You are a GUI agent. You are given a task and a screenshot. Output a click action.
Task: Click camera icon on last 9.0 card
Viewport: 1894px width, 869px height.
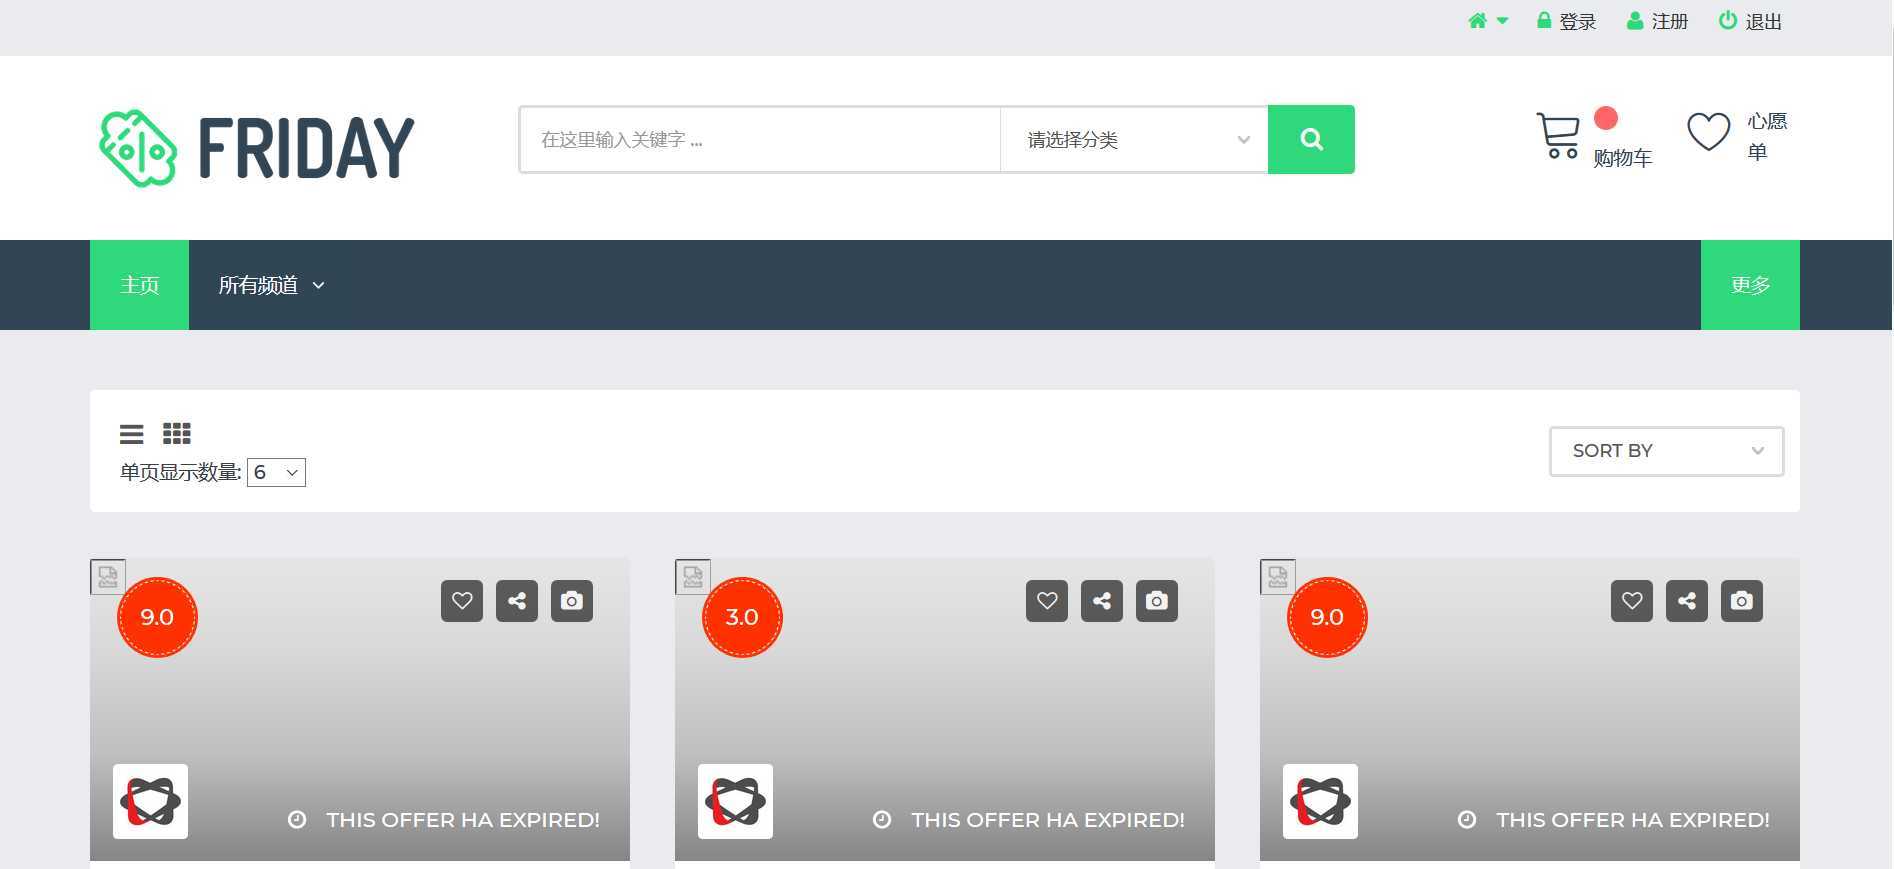[x=1742, y=601]
